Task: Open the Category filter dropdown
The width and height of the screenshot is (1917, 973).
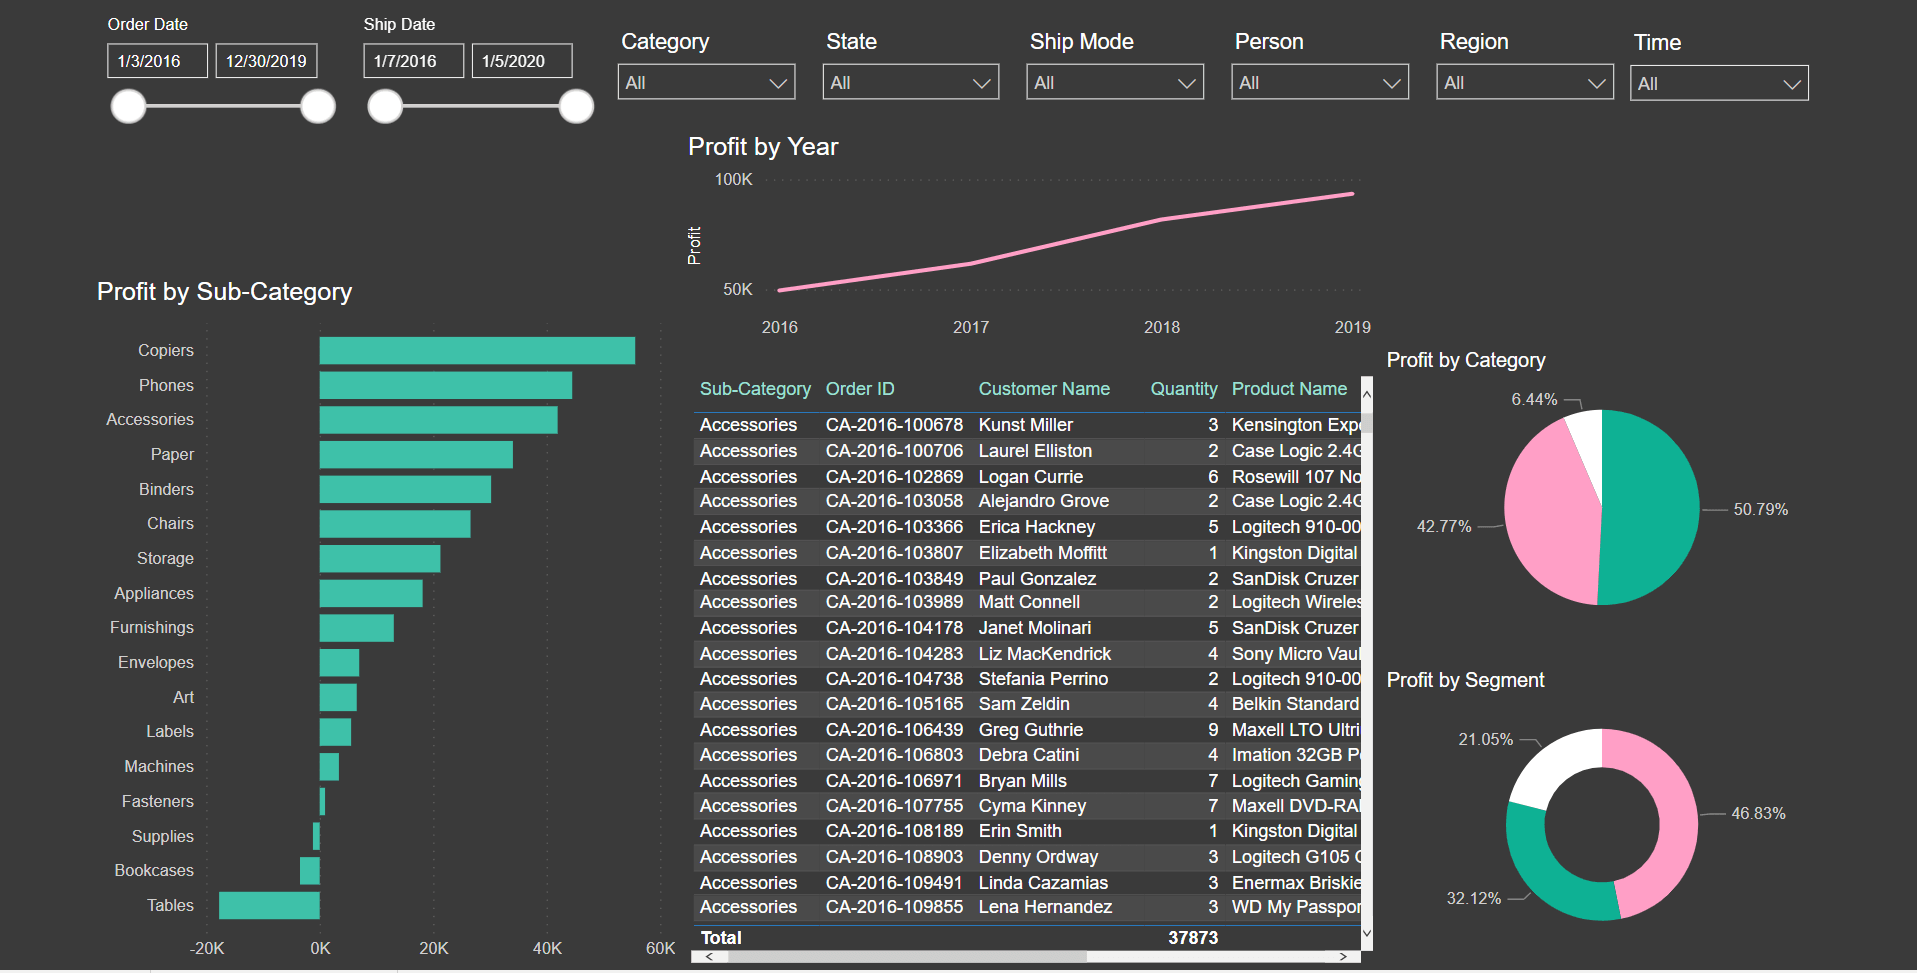Action: (x=706, y=82)
